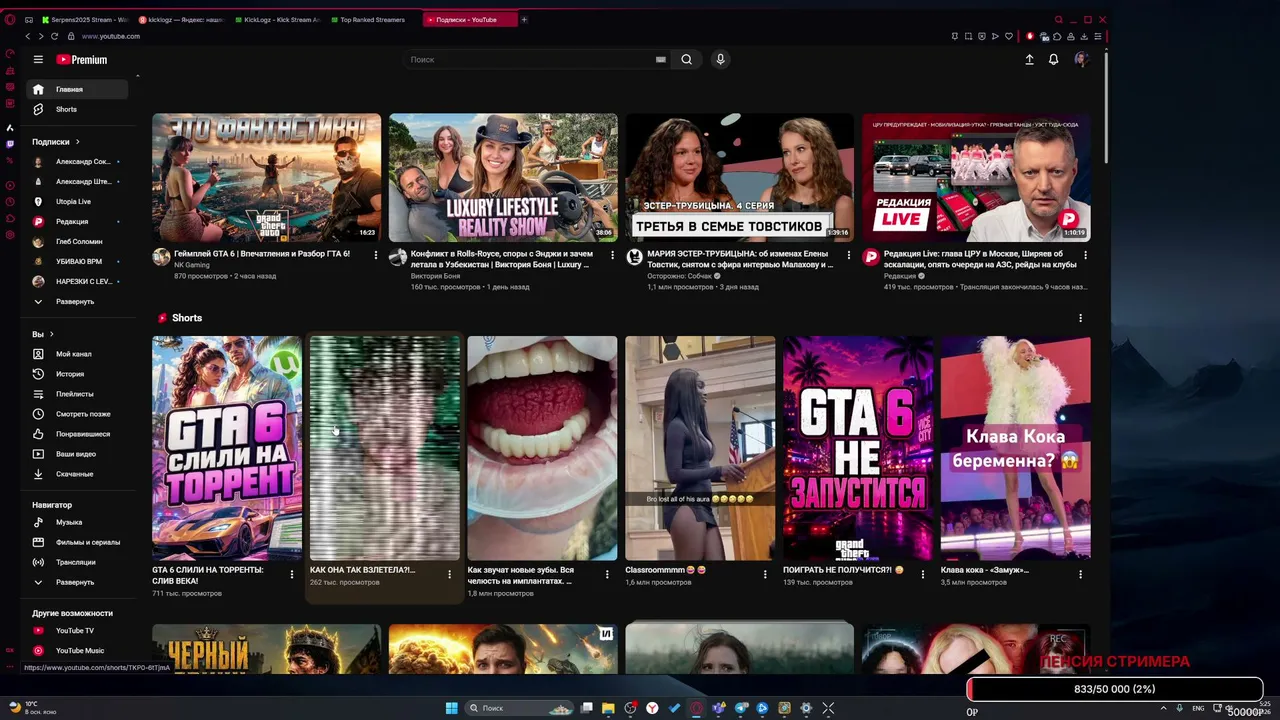The image size is (1280, 720).
Task: Open the Utopia Live subscription channel
Action: click(x=77, y=202)
